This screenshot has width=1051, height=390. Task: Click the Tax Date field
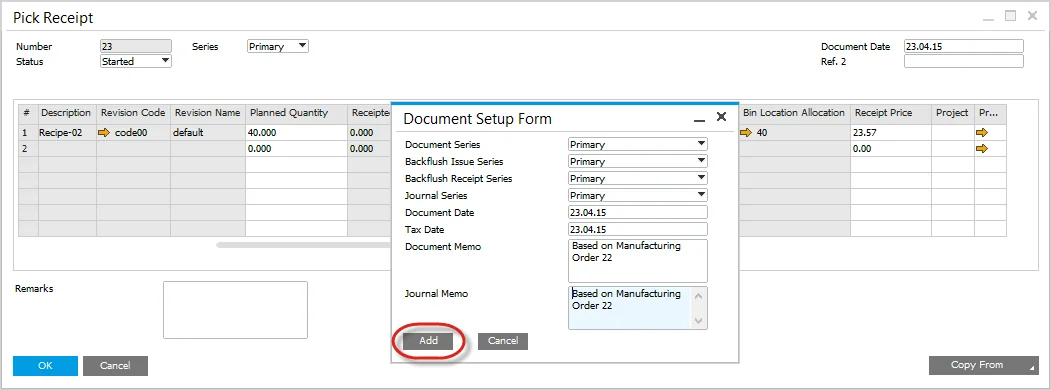tap(637, 230)
